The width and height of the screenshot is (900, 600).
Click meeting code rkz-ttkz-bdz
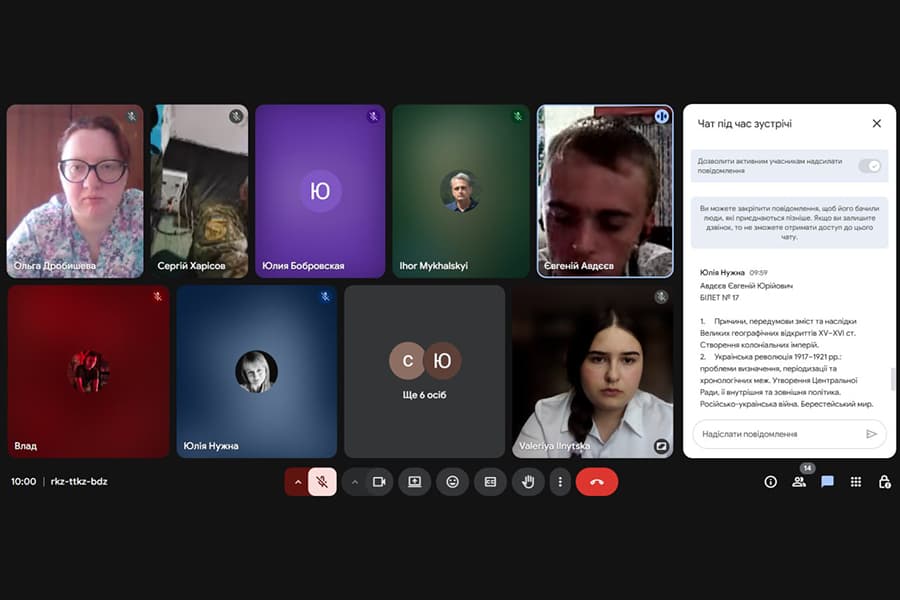(x=79, y=481)
